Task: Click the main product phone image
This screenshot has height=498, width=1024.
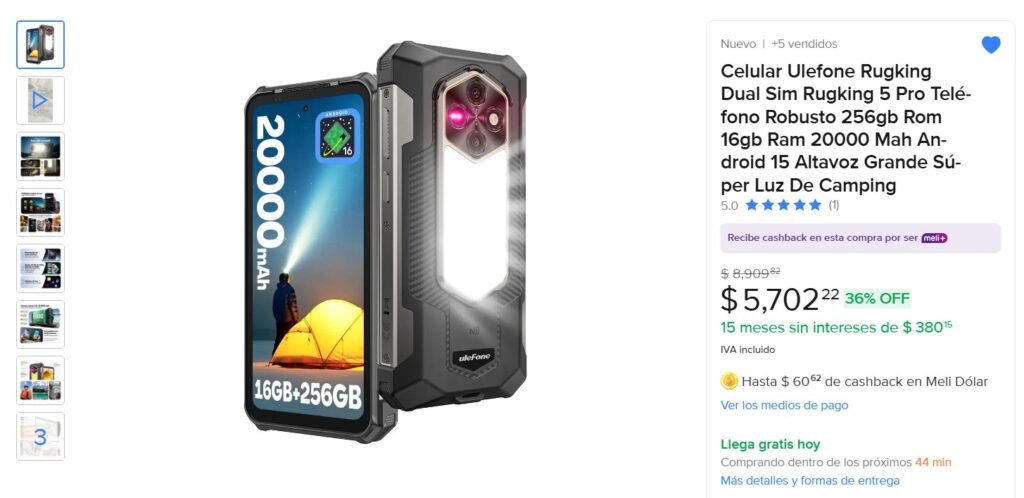Action: tap(386, 241)
